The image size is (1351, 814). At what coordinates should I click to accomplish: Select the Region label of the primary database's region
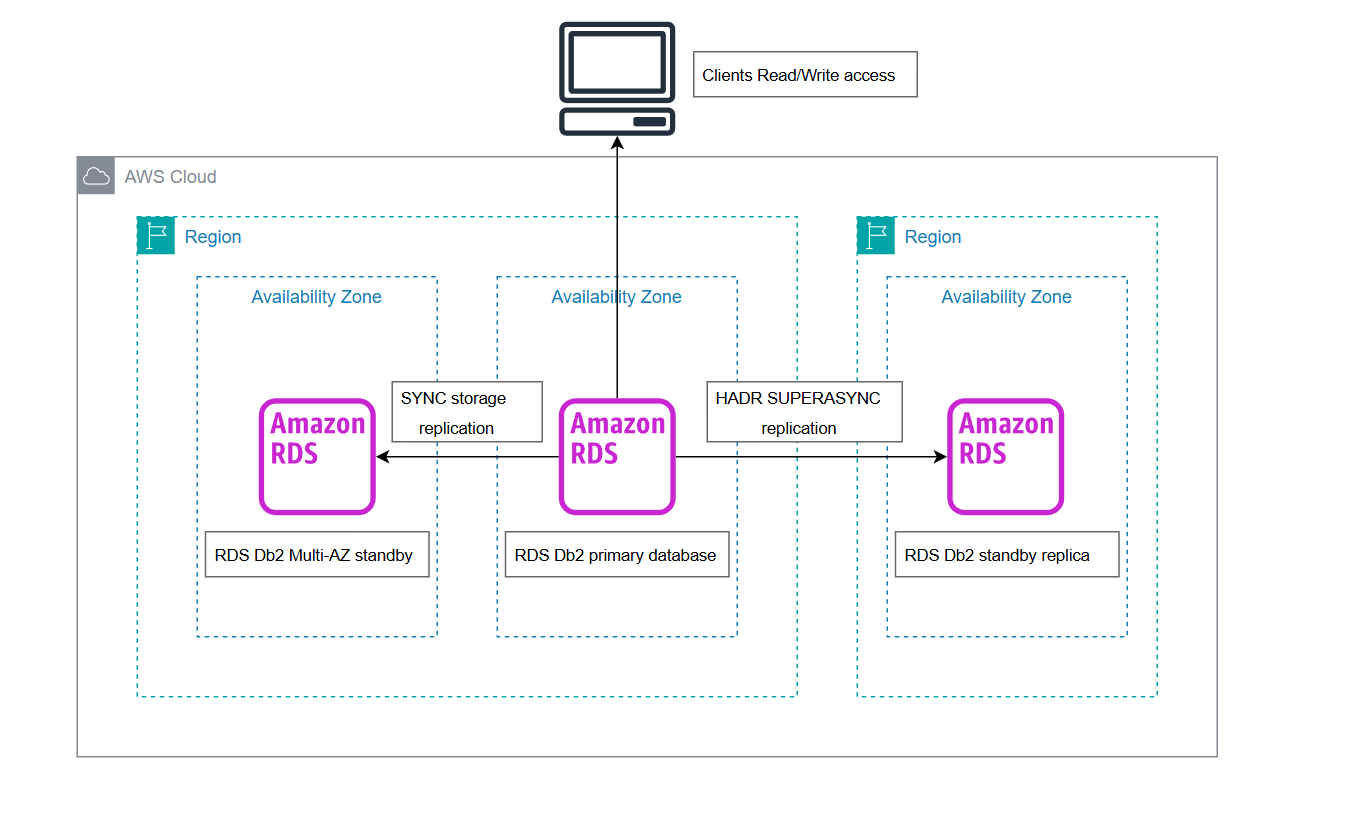(x=213, y=237)
